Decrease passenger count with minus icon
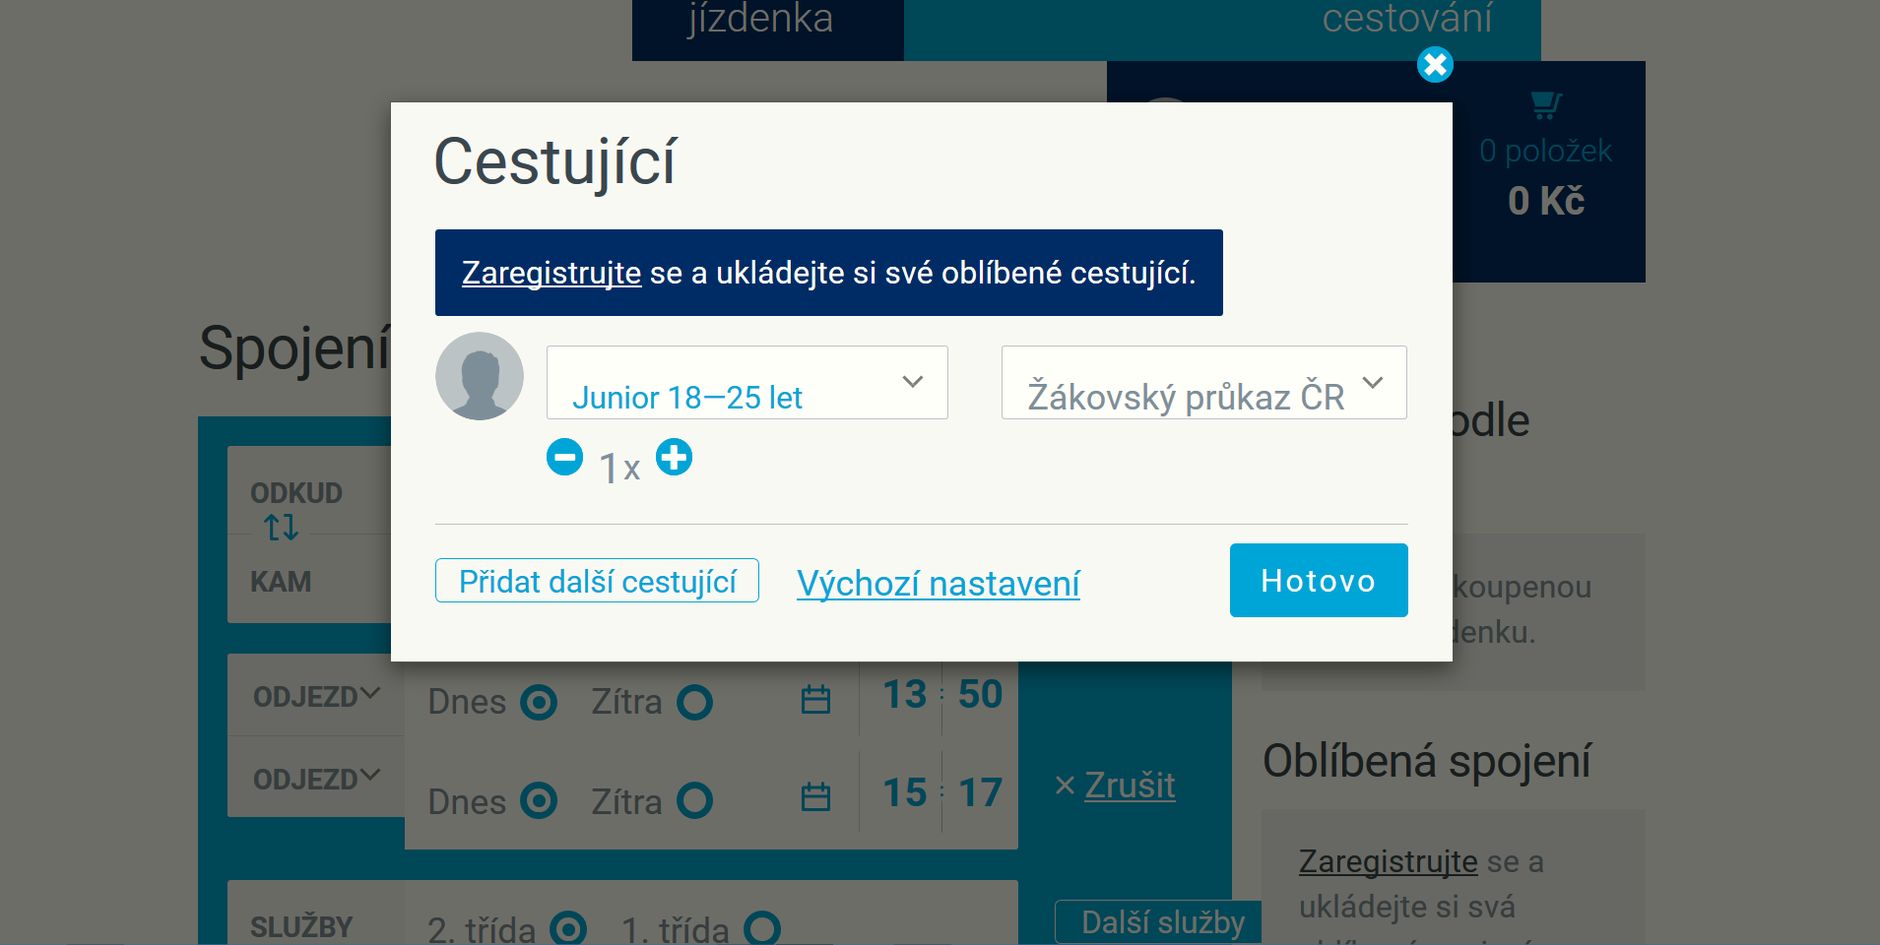Image resolution: width=1880 pixels, height=945 pixels. (565, 457)
